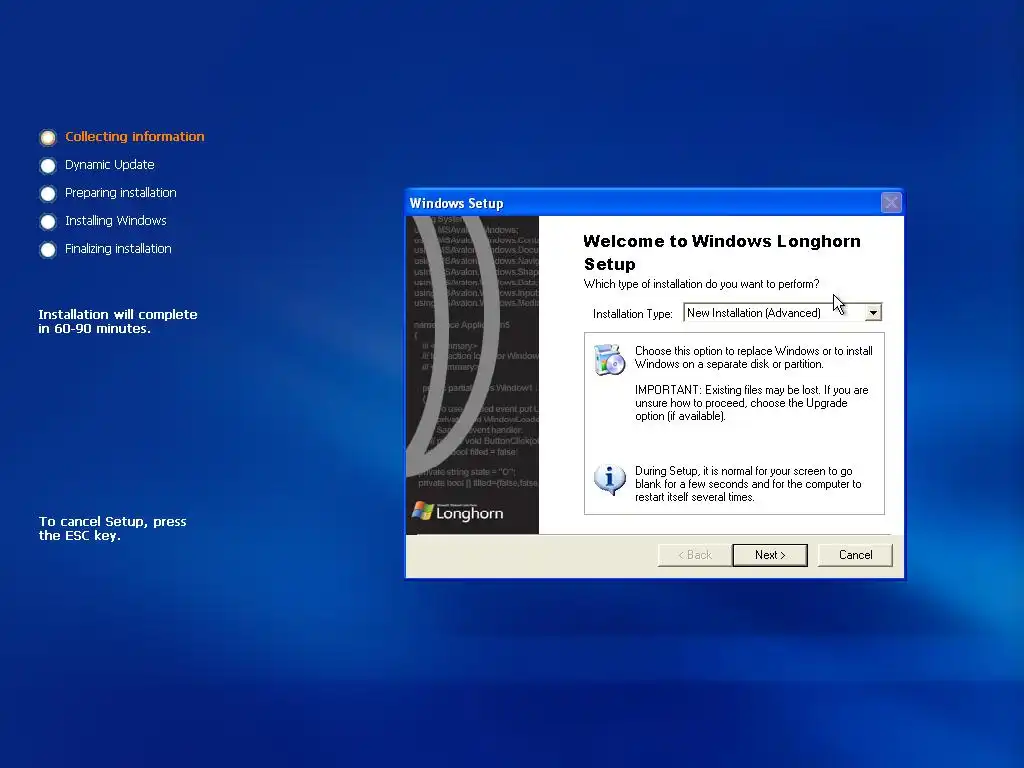Click the Windows flag Longhorn logo
Screen dimensions: 1024x768
(x=458, y=512)
